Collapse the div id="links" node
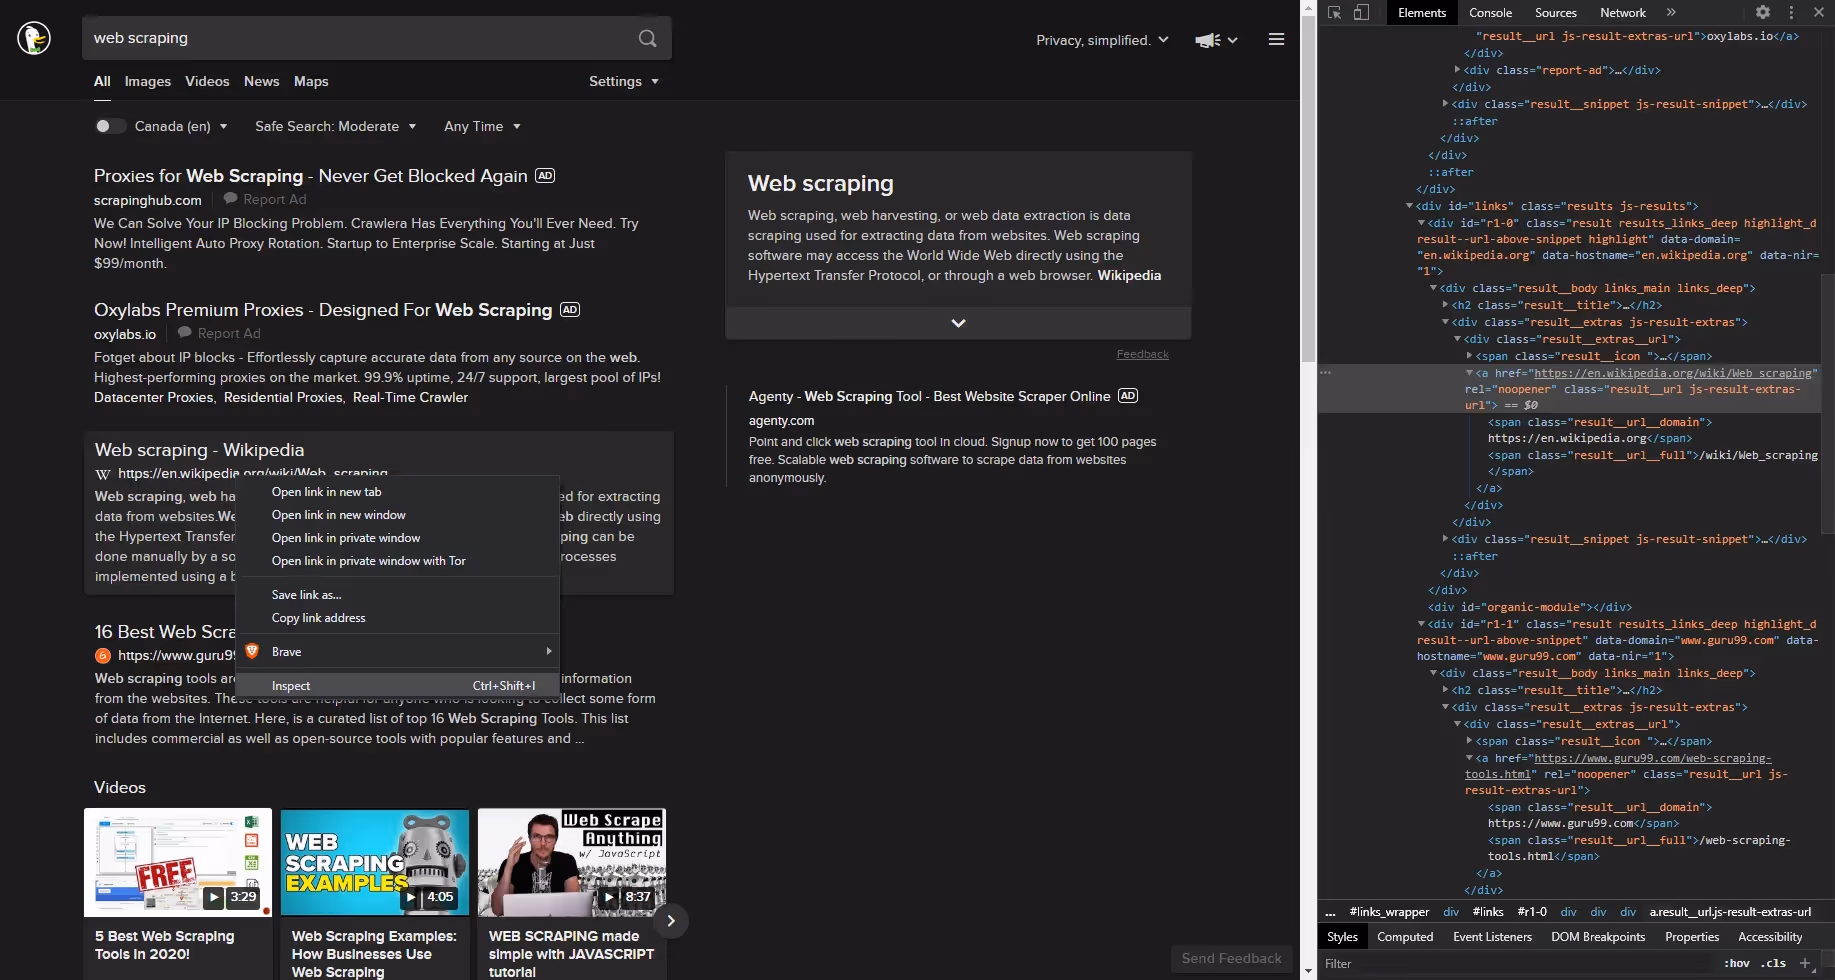 click(1409, 206)
